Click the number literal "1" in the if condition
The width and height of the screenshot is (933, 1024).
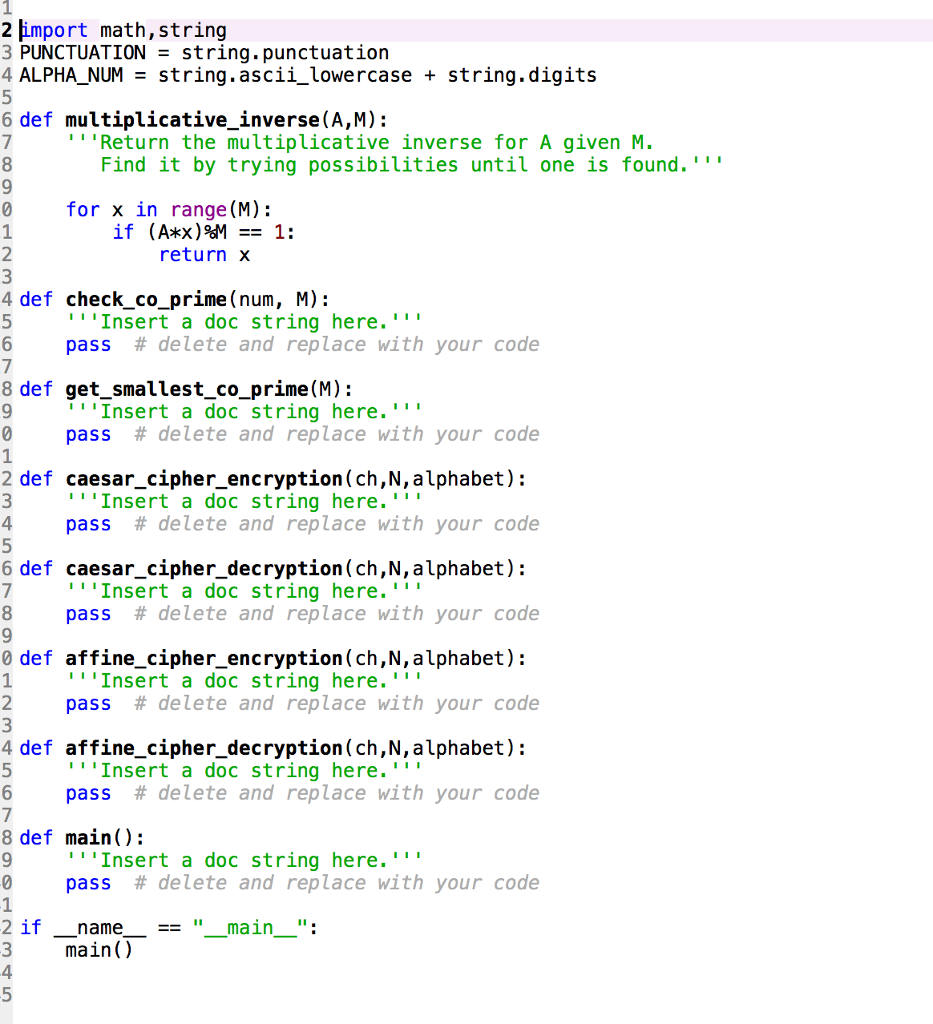coord(279,232)
